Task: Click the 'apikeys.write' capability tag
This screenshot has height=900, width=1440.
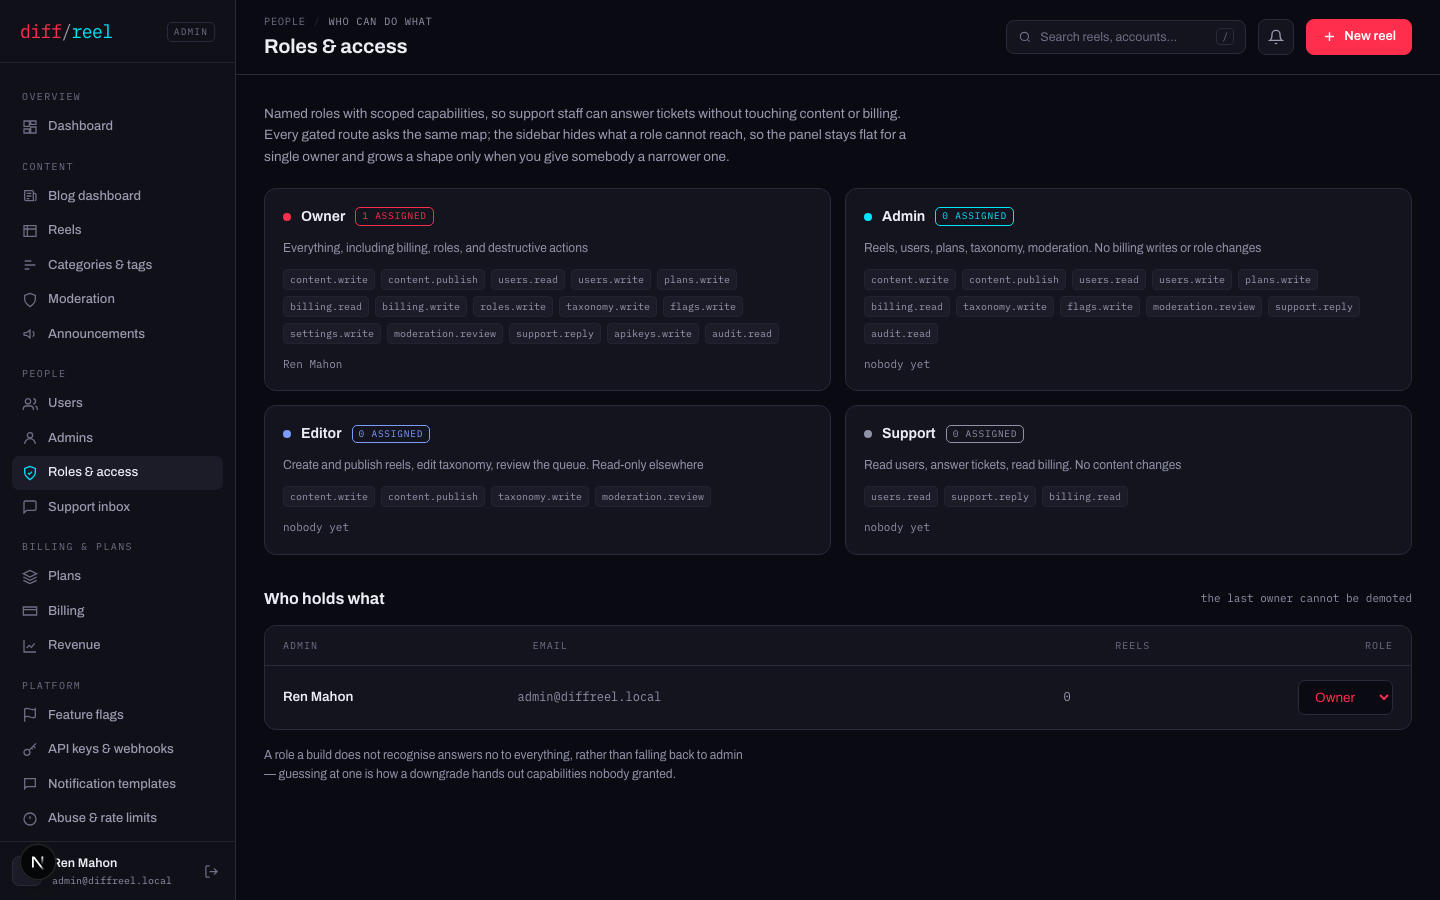Action: 653,334
